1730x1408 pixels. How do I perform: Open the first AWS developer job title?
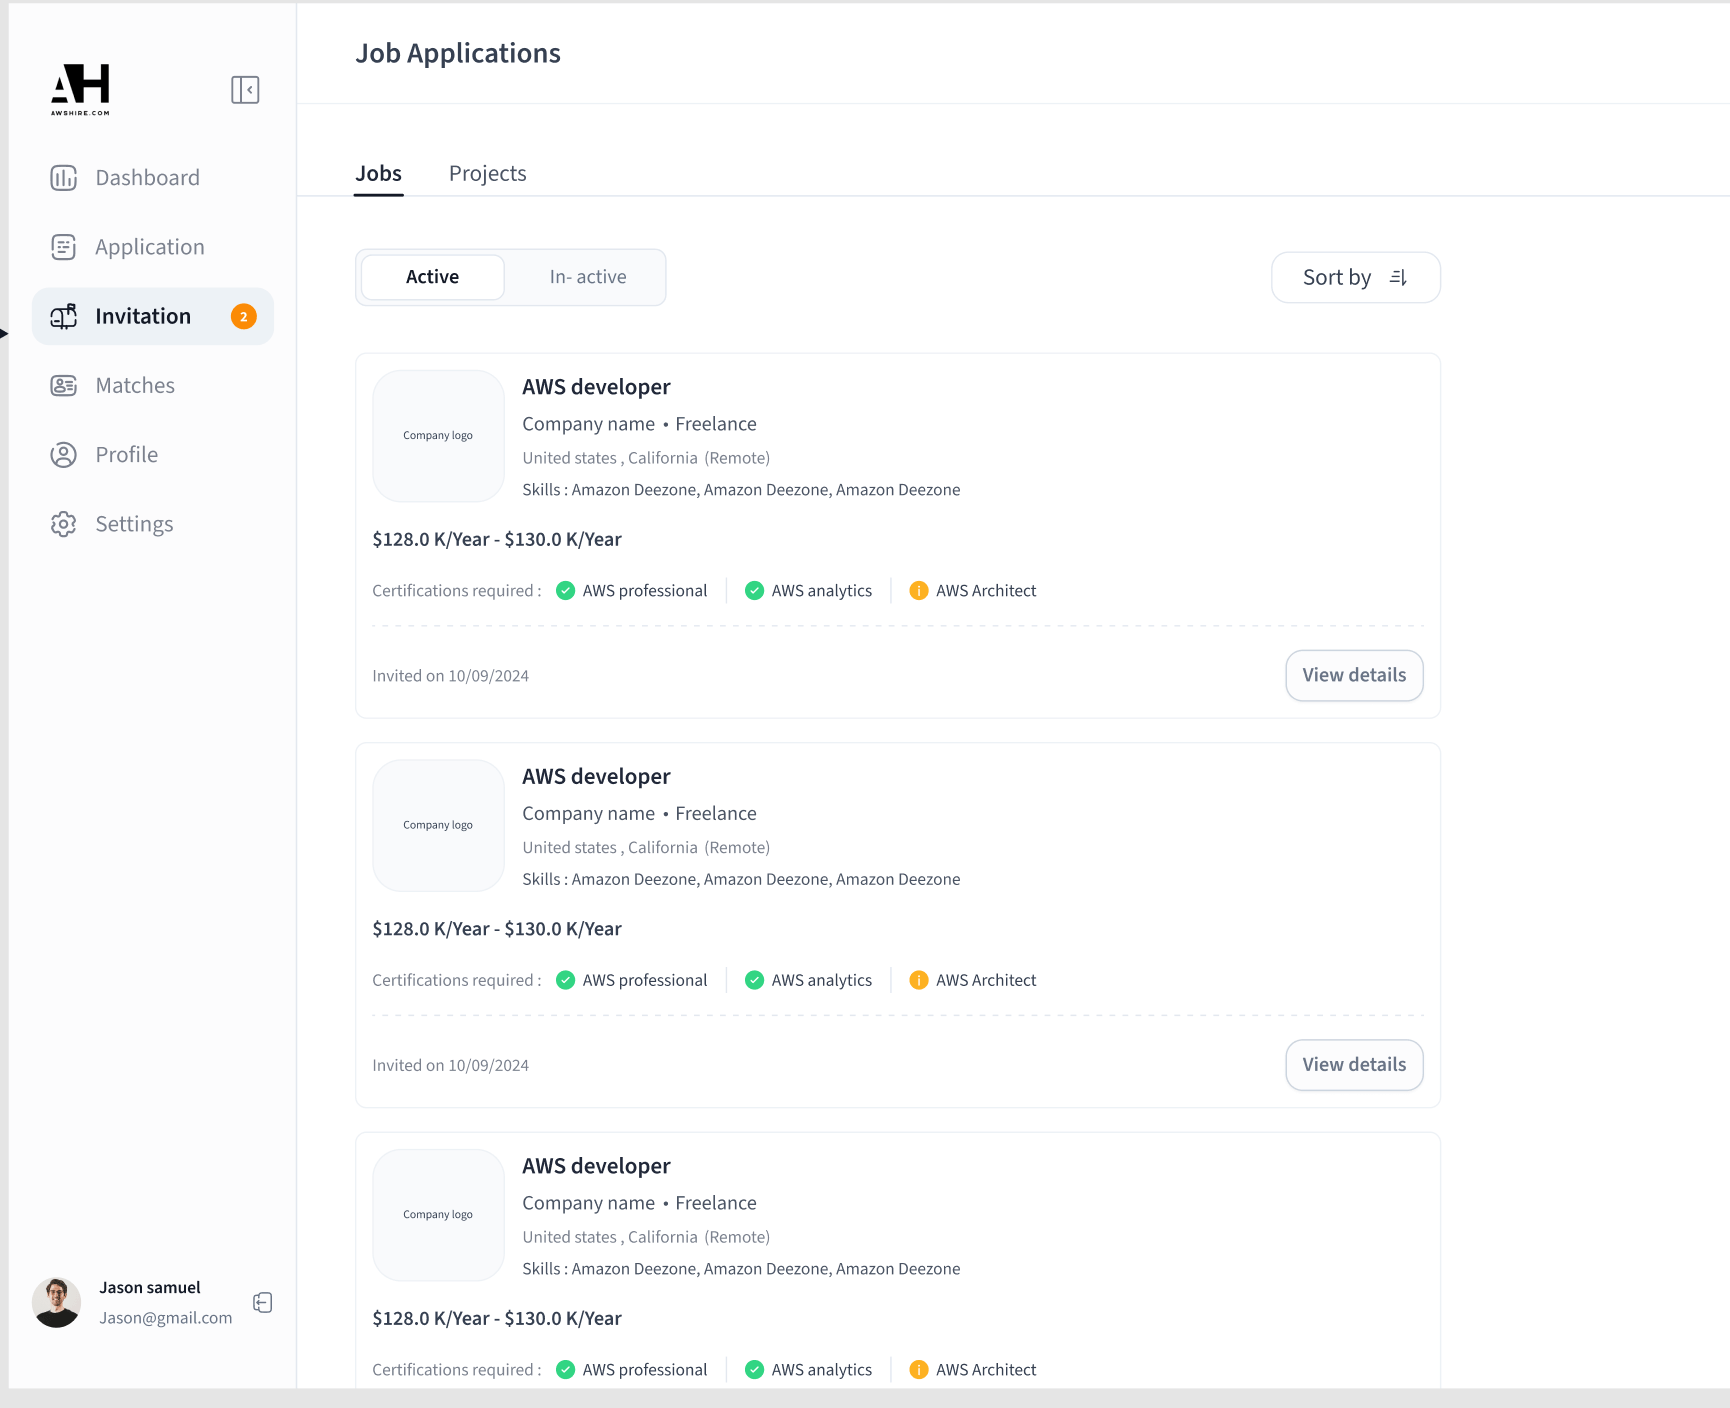pyautogui.click(x=596, y=387)
